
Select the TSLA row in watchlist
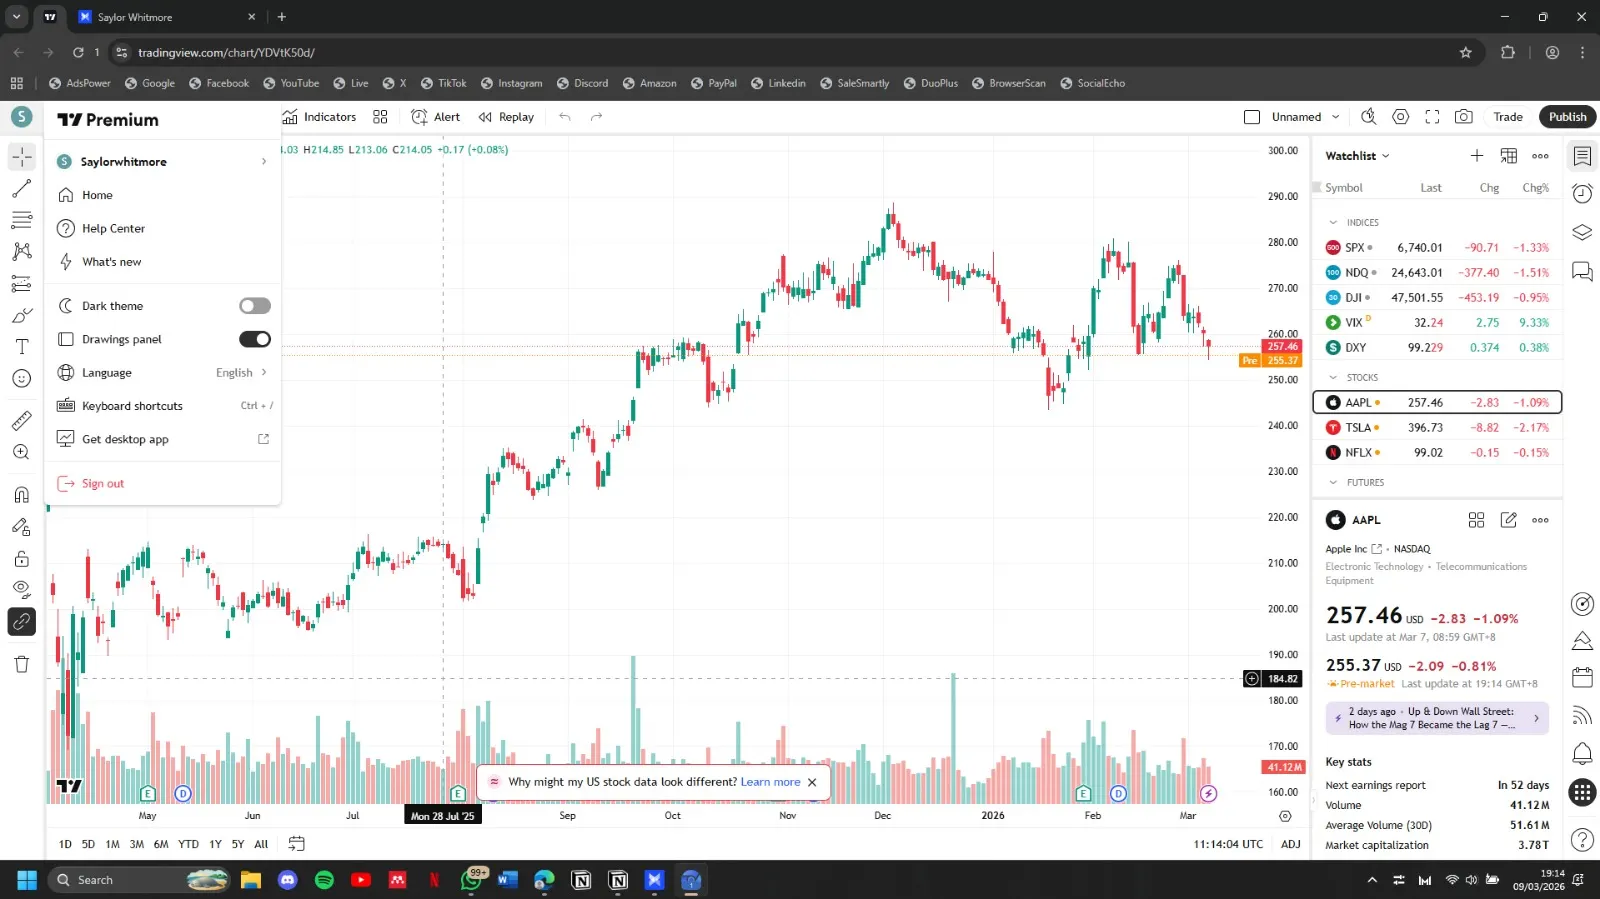(1437, 428)
